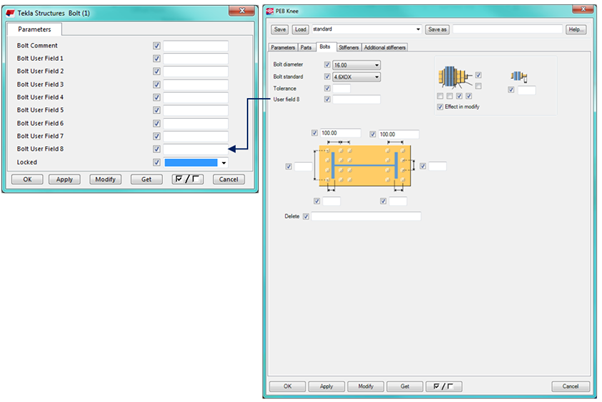Click the bolt assembly illustration icon
Viewport: 602px width, 402px height.
[455, 78]
